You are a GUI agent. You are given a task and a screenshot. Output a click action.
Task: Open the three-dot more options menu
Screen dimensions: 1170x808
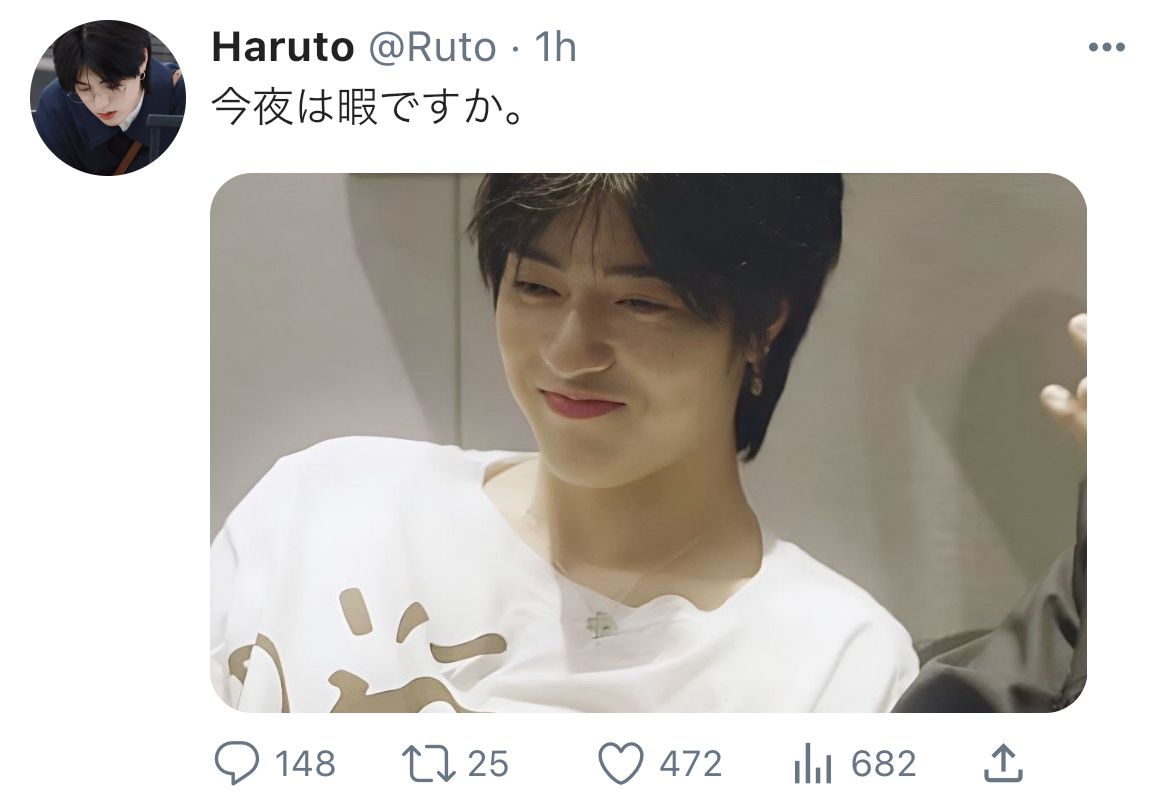[1107, 48]
